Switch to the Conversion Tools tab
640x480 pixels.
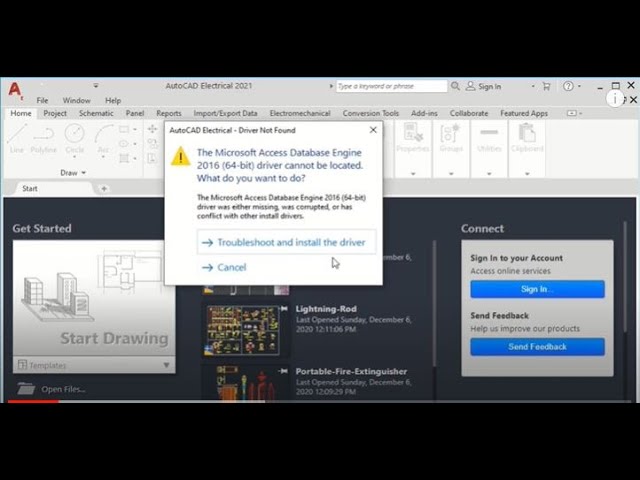[x=371, y=113]
